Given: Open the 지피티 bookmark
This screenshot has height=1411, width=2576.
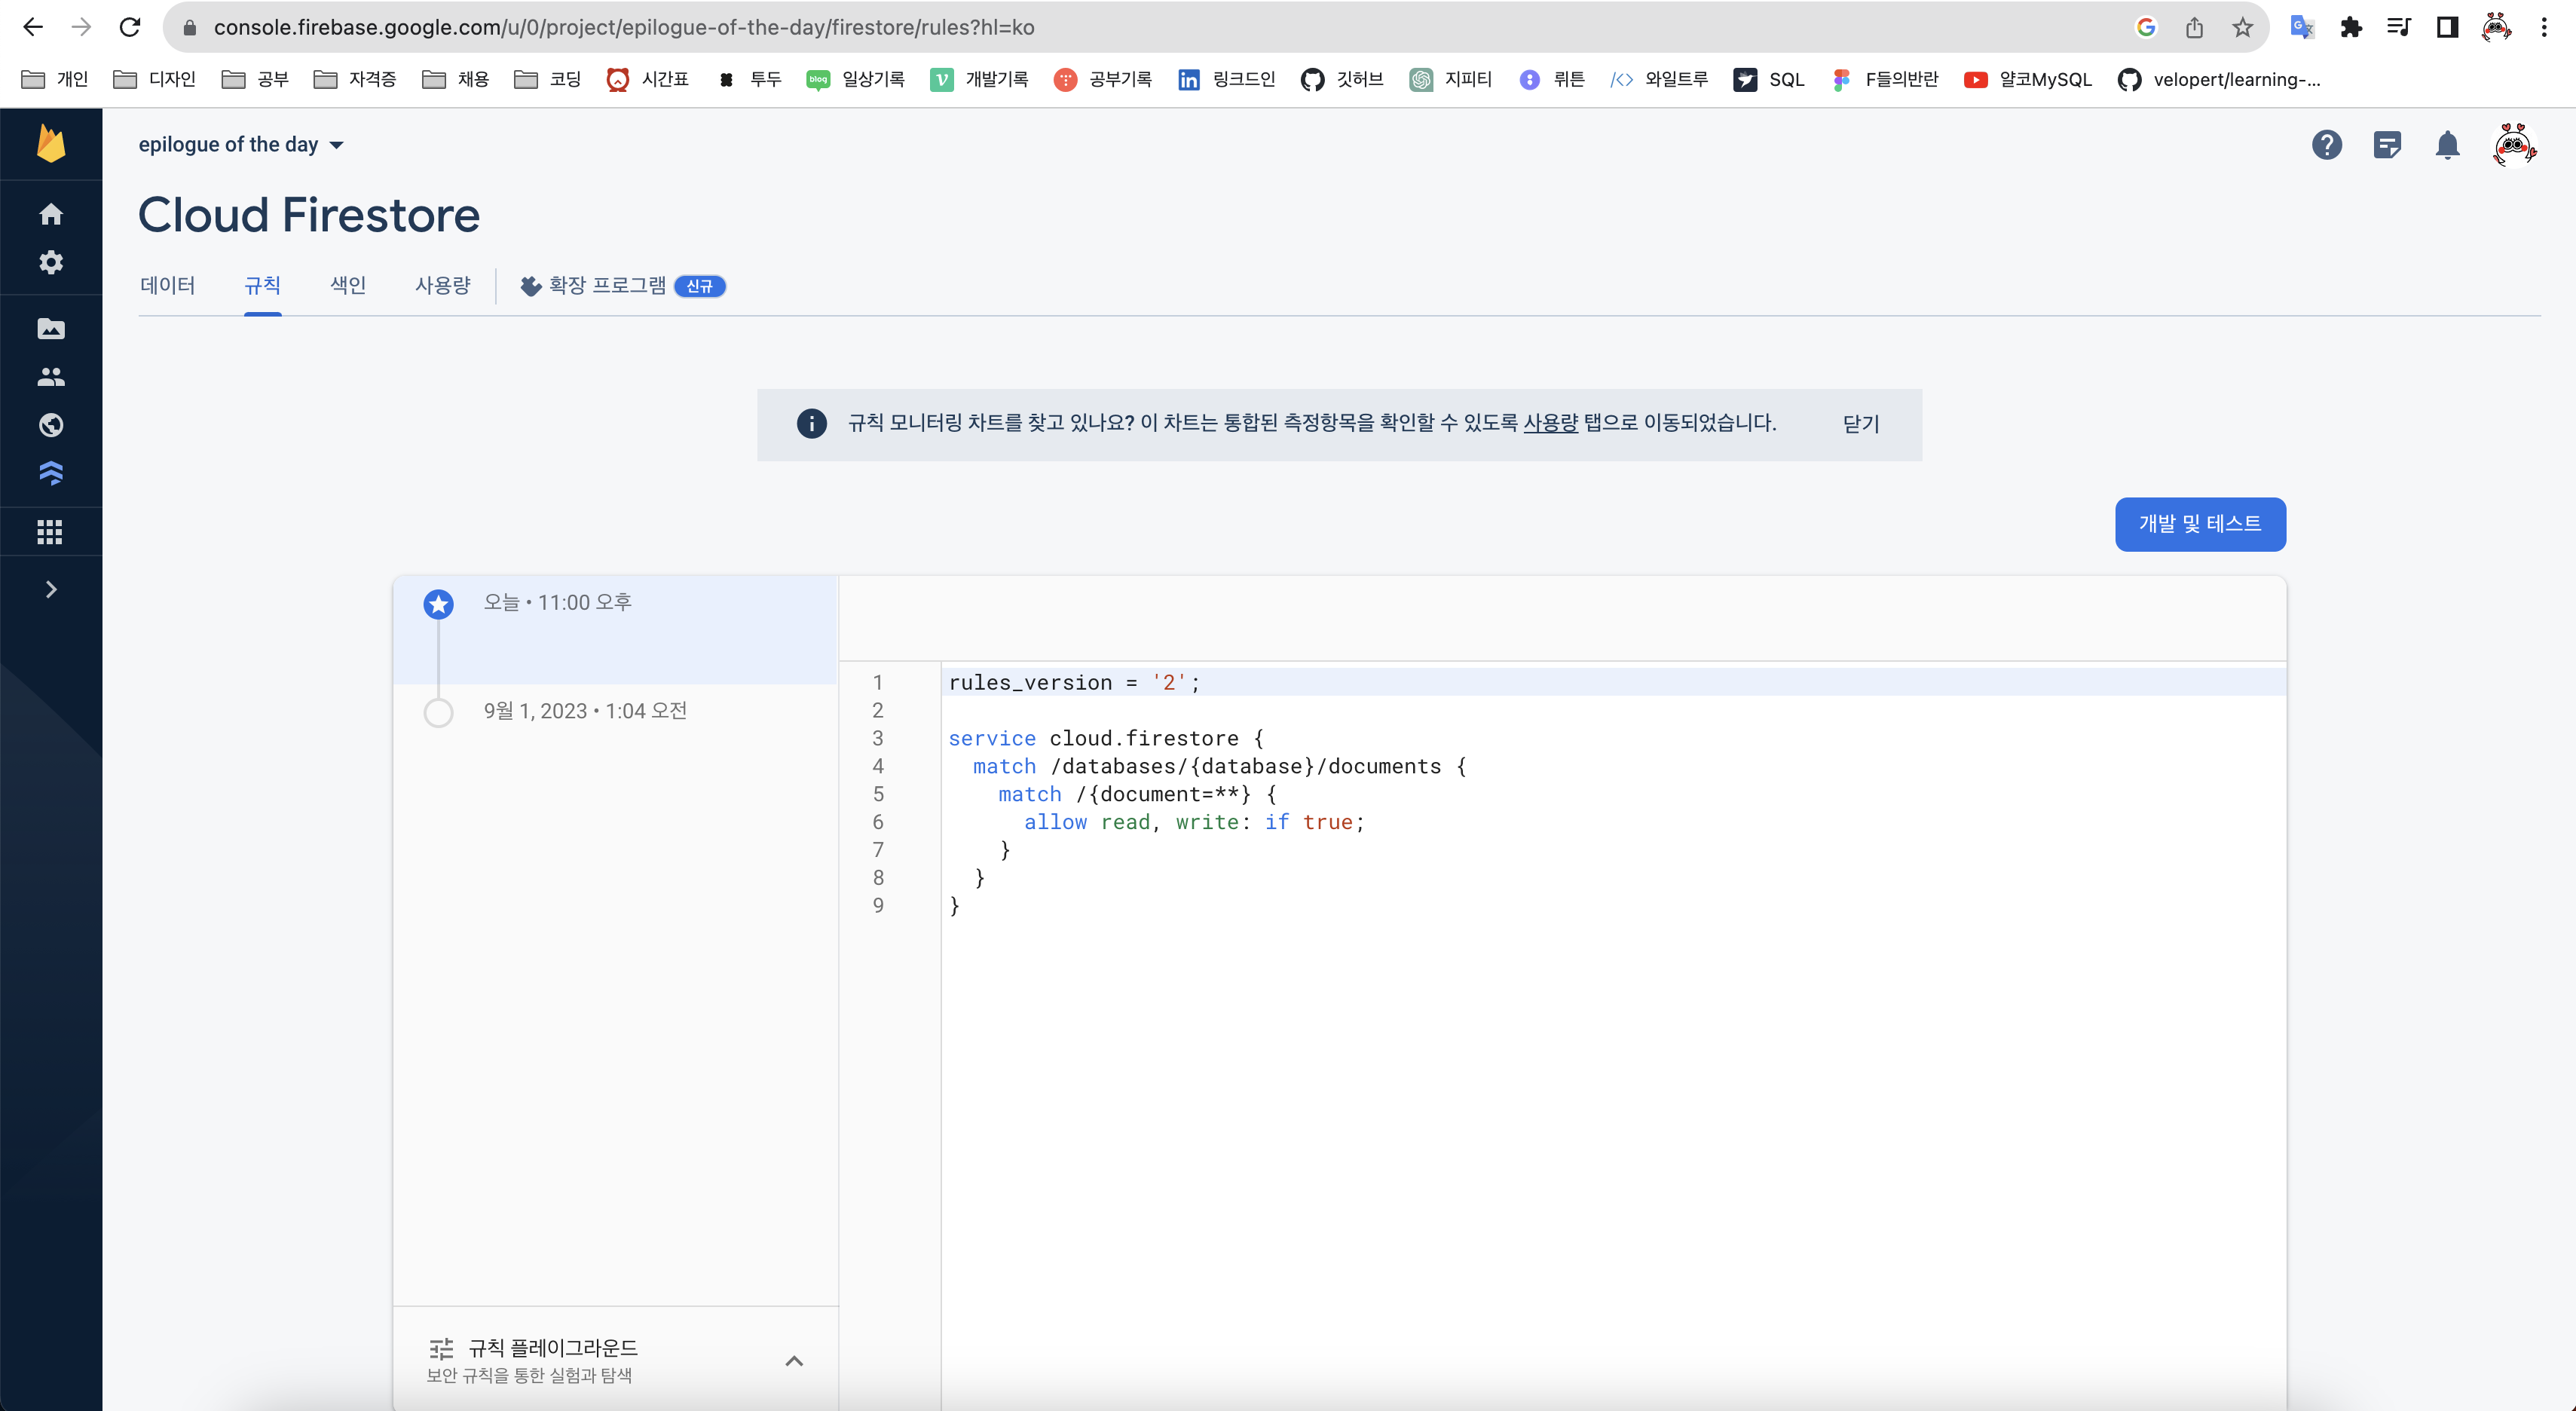Looking at the screenshot, I should 1451,80.
